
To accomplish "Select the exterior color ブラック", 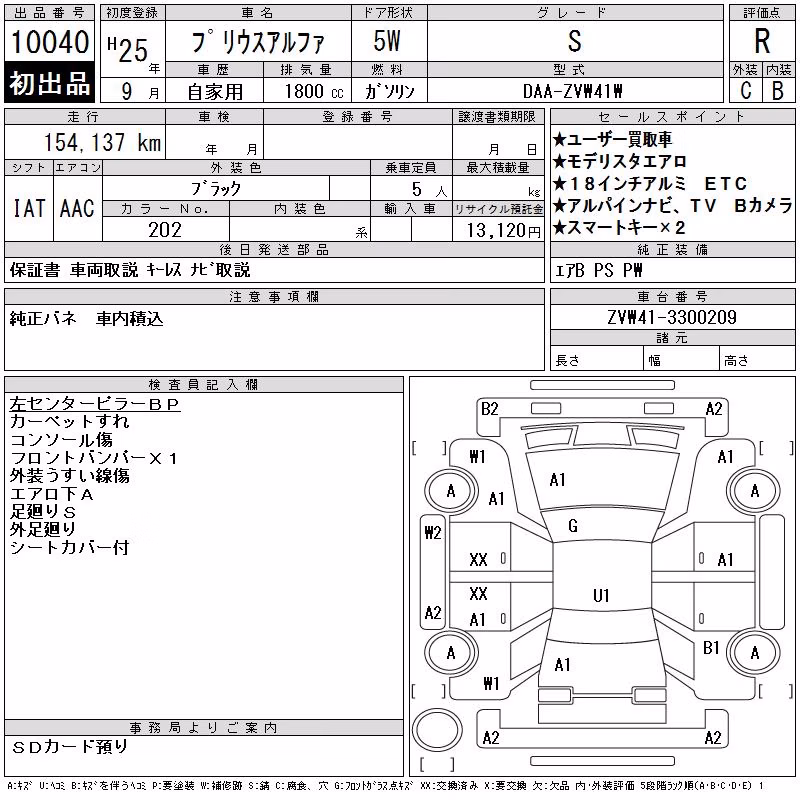I will coord(216,189).
